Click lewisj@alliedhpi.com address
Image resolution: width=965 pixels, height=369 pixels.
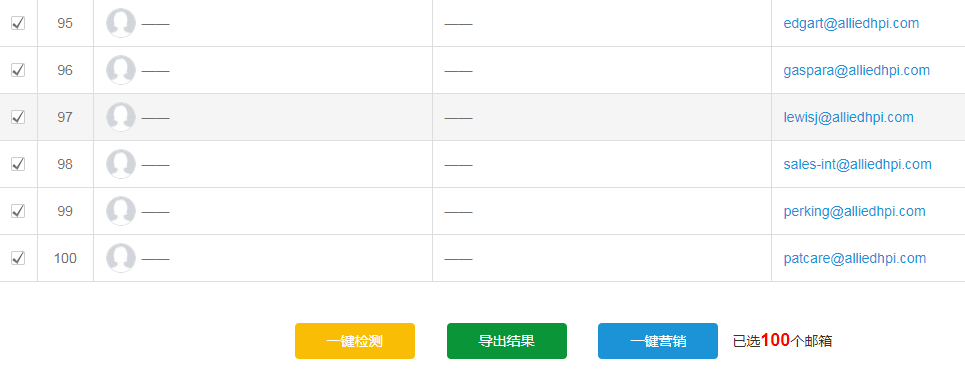click(x=849, y=117)
